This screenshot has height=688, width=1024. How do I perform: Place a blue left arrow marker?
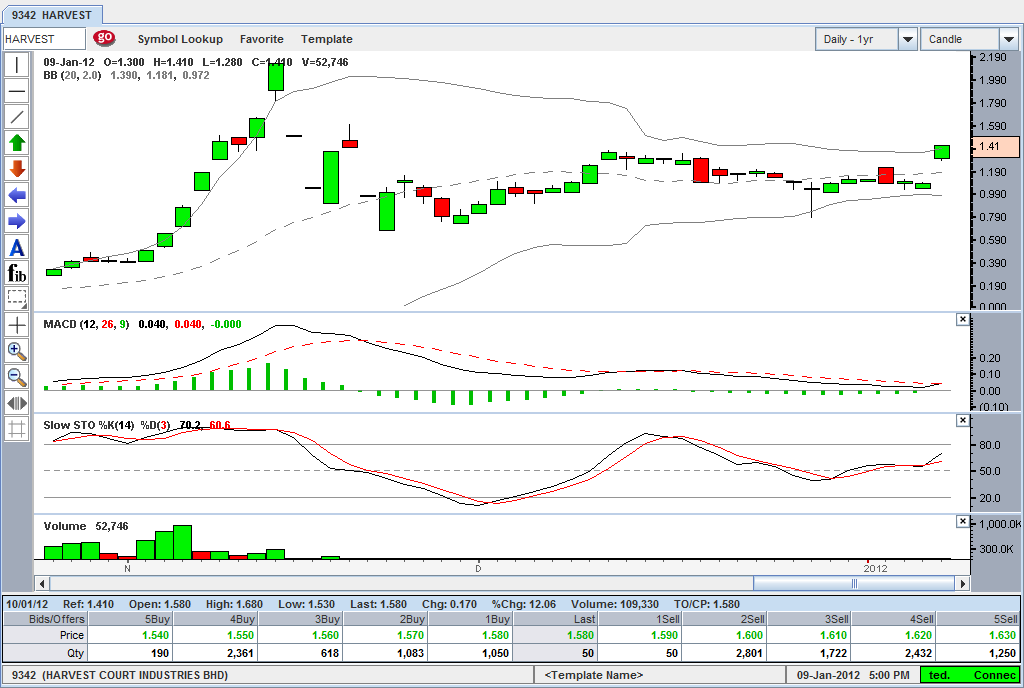17,195
